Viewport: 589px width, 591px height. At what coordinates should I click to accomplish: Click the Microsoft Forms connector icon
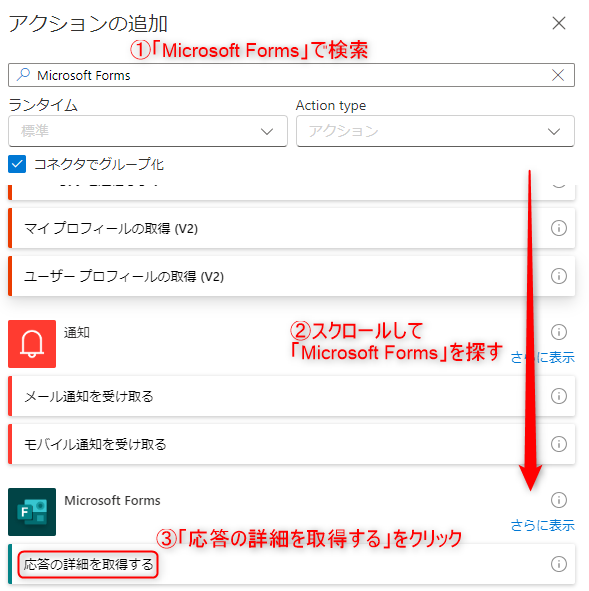tap(32, 512)
